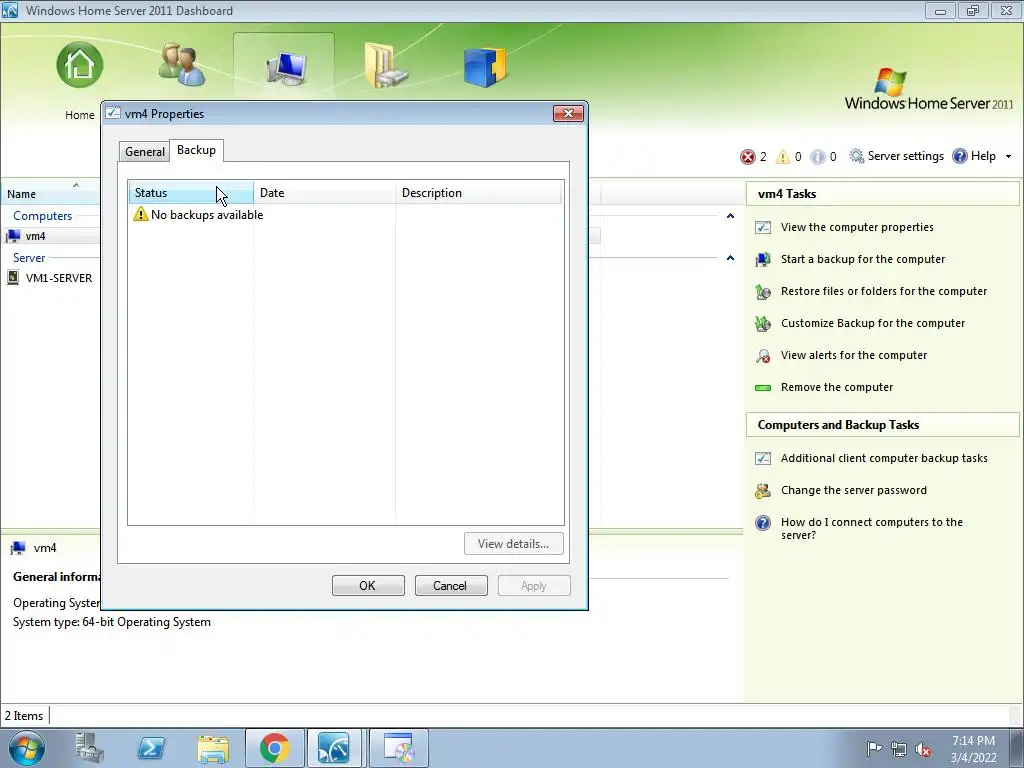1024x768 pixels.
Task: Click Customize Backup task icon
Action: pyautogui.click(x=763, y=323)
